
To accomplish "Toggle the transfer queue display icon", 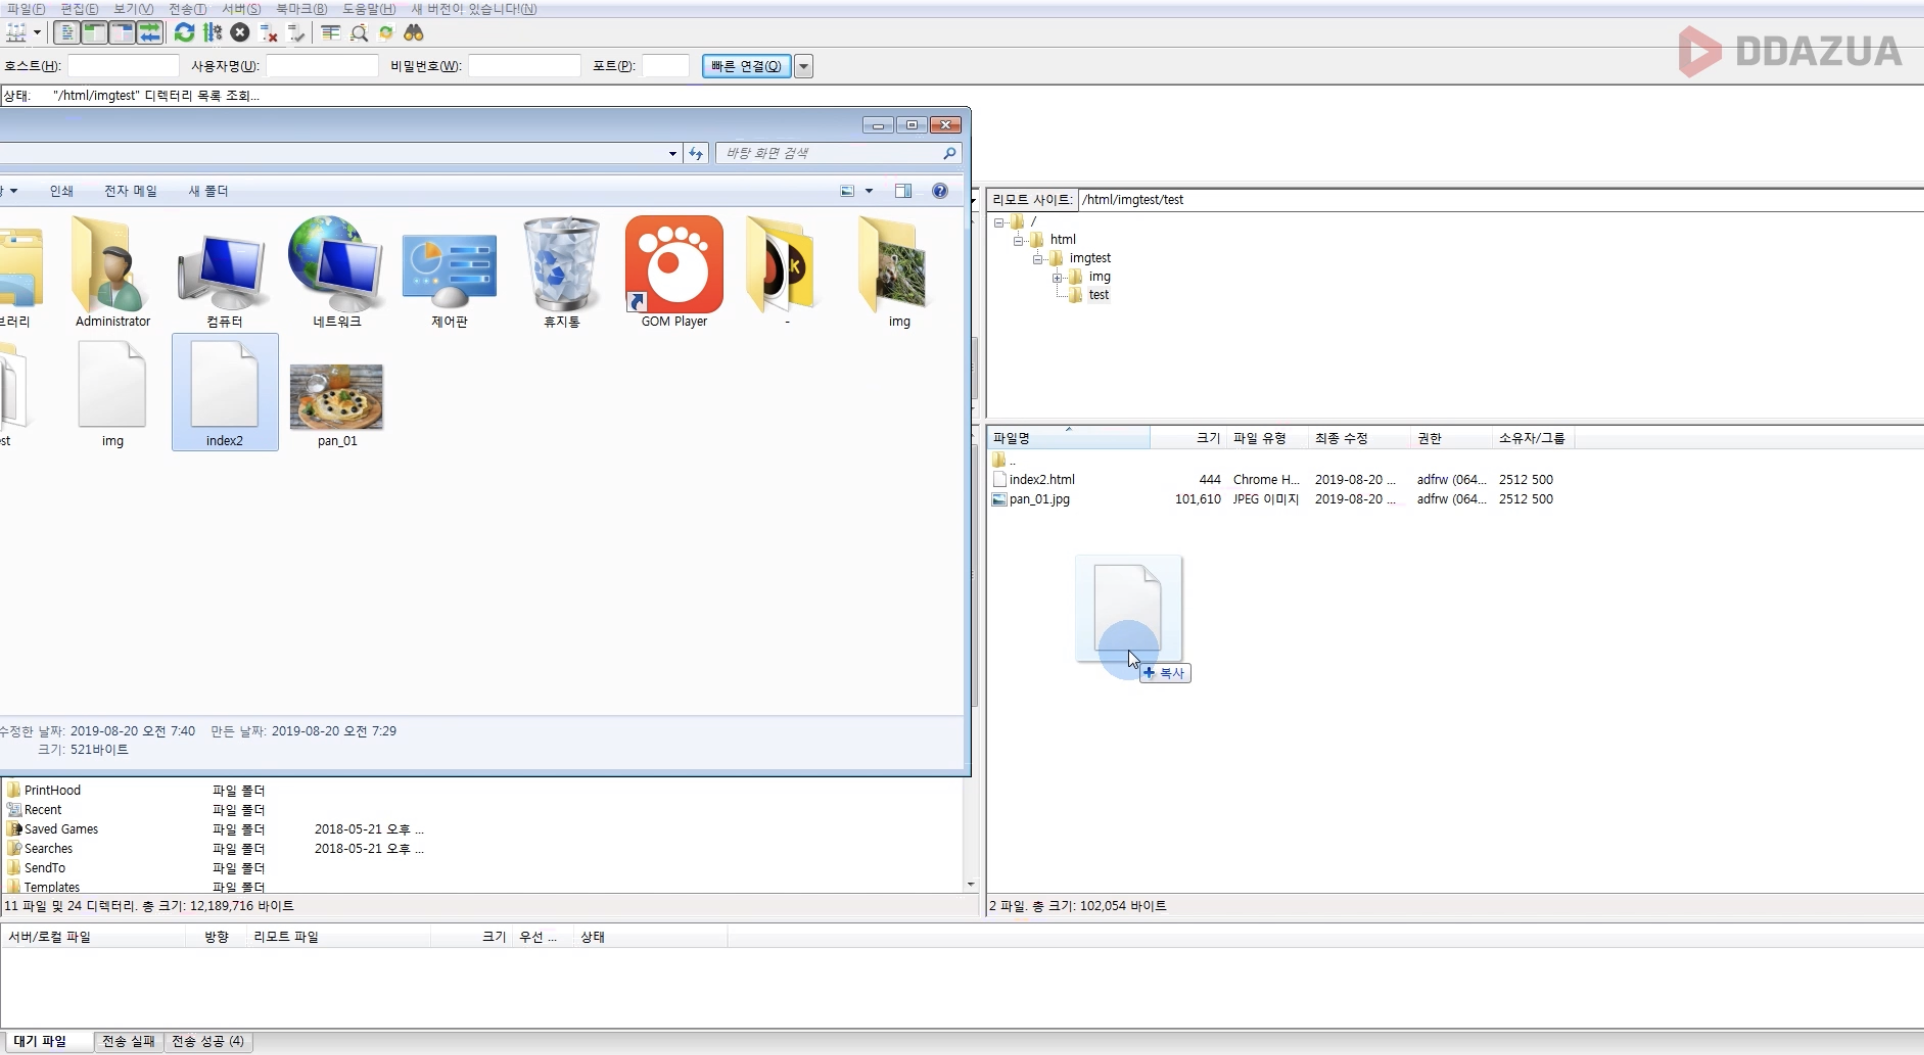I will [x=150, y=33].
